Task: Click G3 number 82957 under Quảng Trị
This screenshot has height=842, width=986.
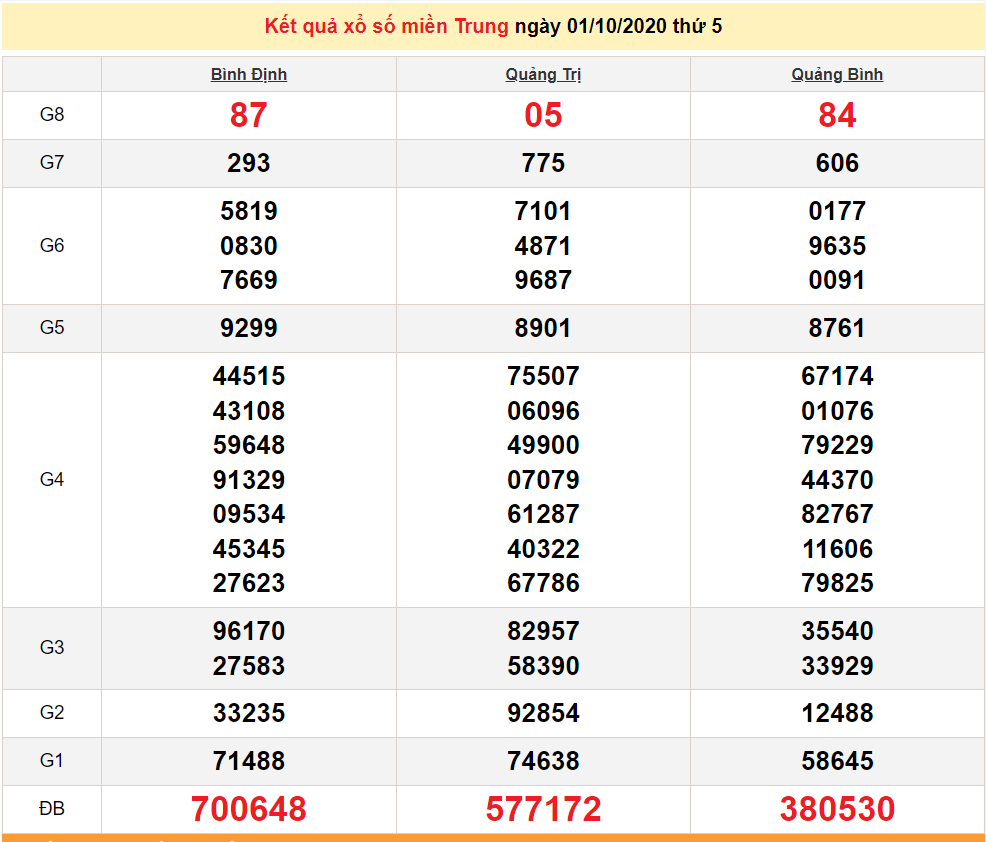Action: point(542,631)
